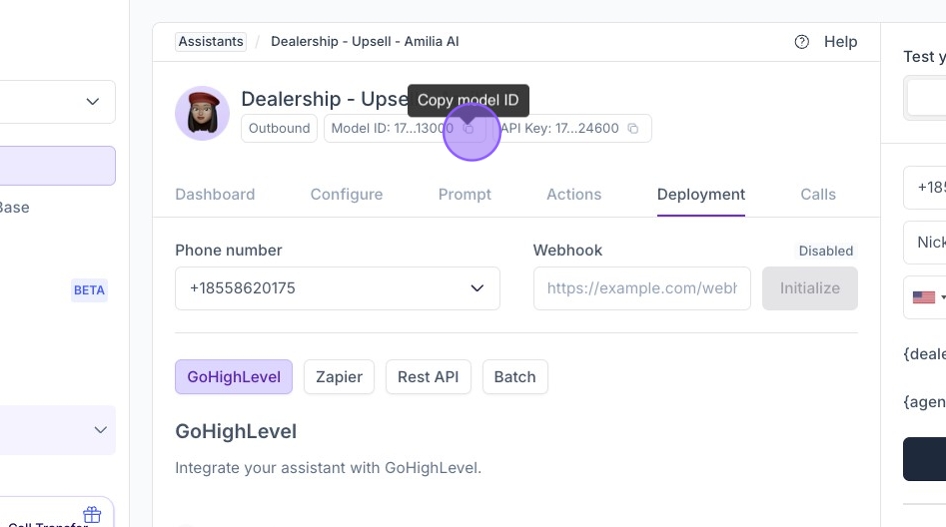
Task: Copy the model ID with the copy icon
Action: (468, 129)
